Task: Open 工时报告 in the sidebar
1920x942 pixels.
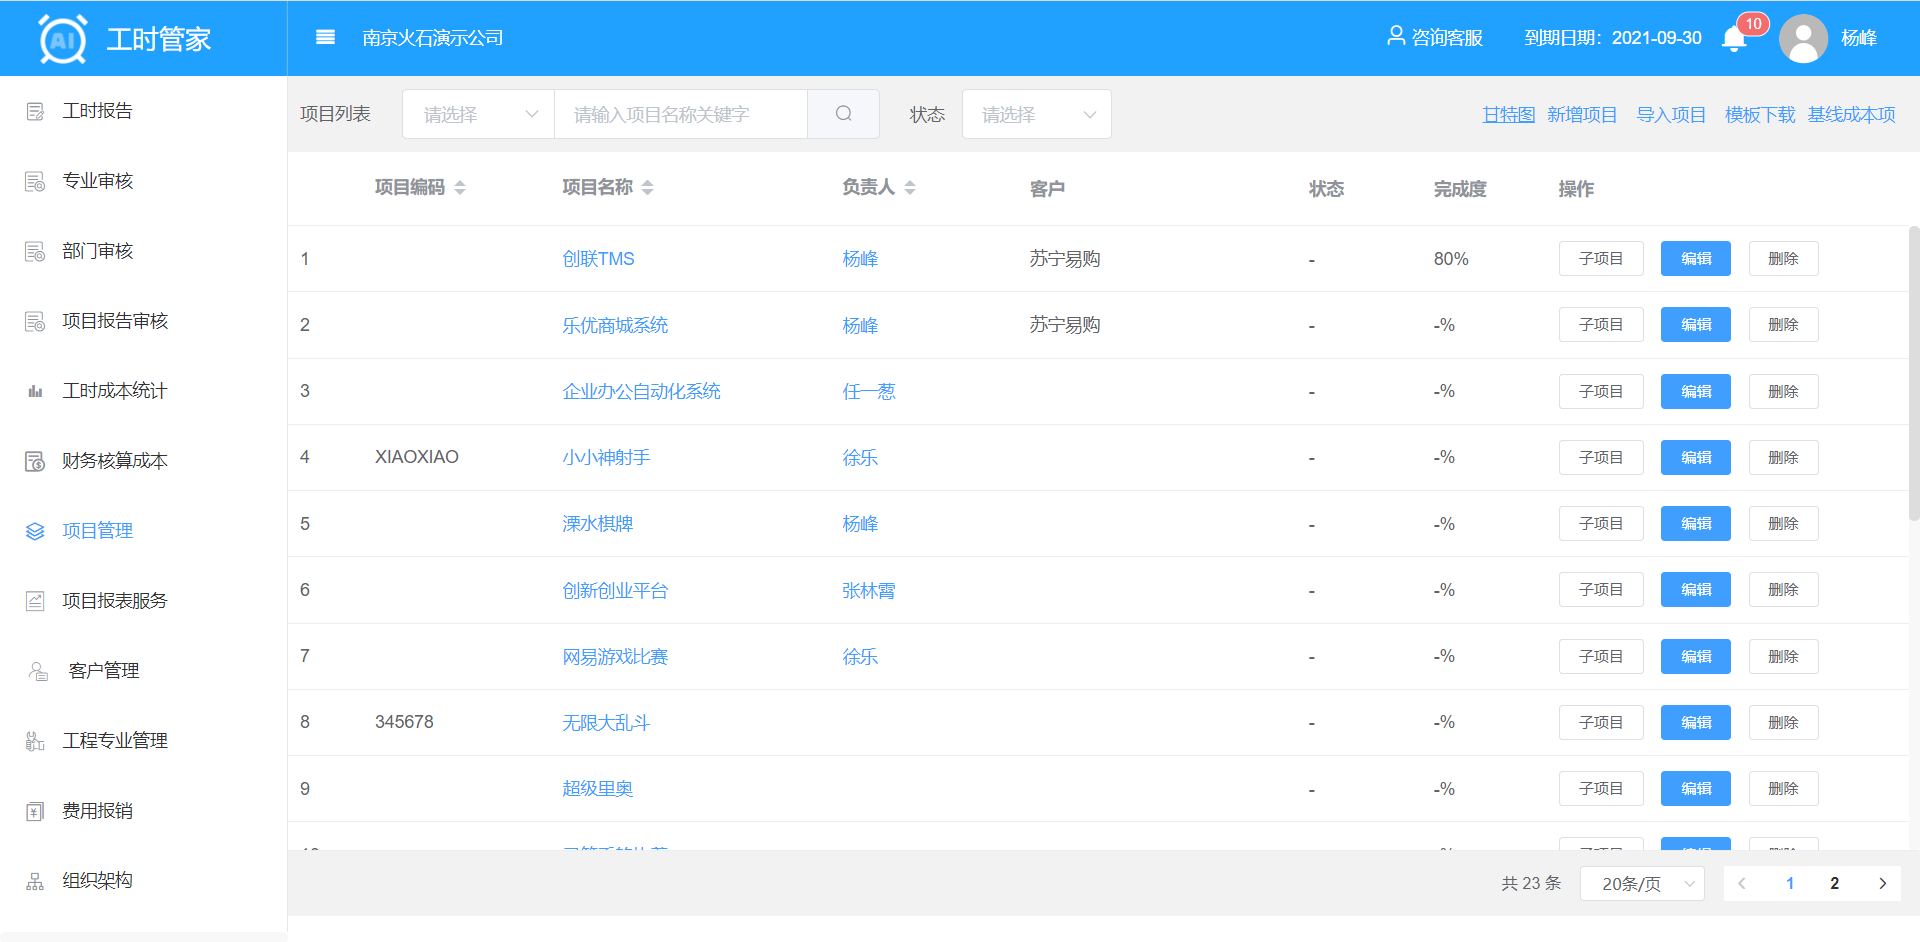Action: pyautogui.click(x=97, y=111)
